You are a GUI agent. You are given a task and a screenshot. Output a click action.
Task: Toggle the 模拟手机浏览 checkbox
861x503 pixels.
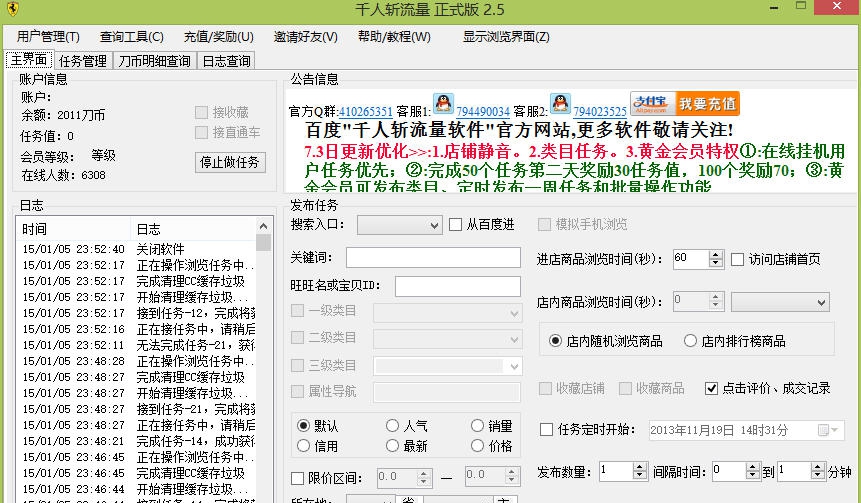(544, 224)
